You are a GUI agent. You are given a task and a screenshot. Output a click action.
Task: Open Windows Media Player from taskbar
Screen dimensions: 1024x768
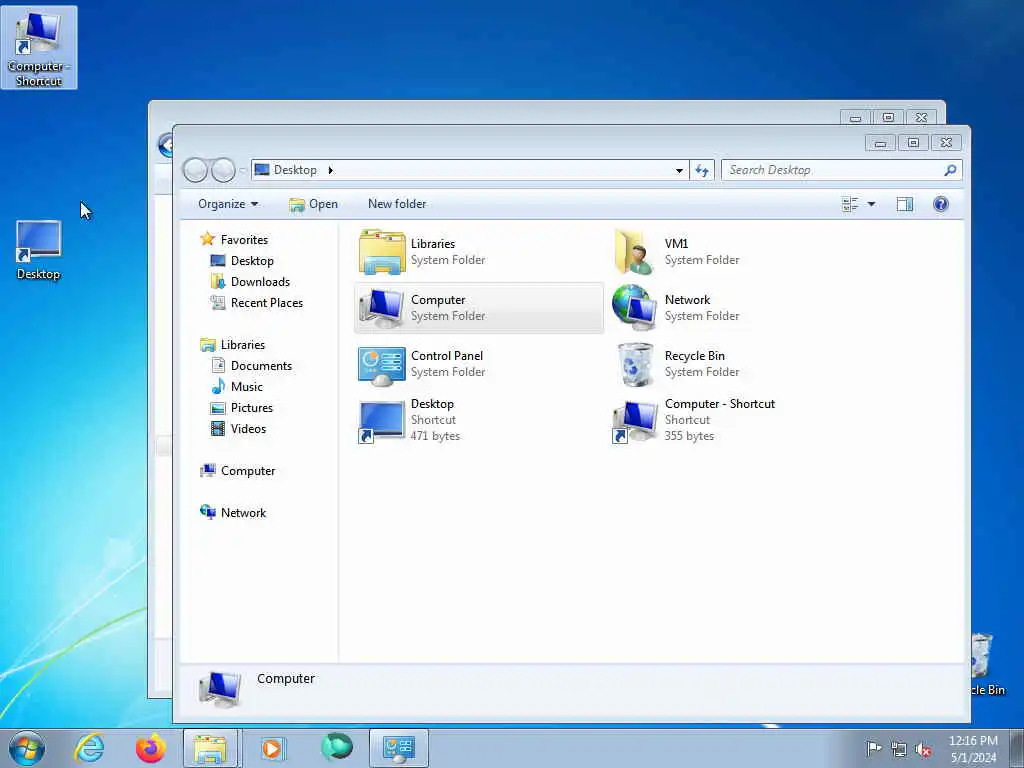click(273, 748)
